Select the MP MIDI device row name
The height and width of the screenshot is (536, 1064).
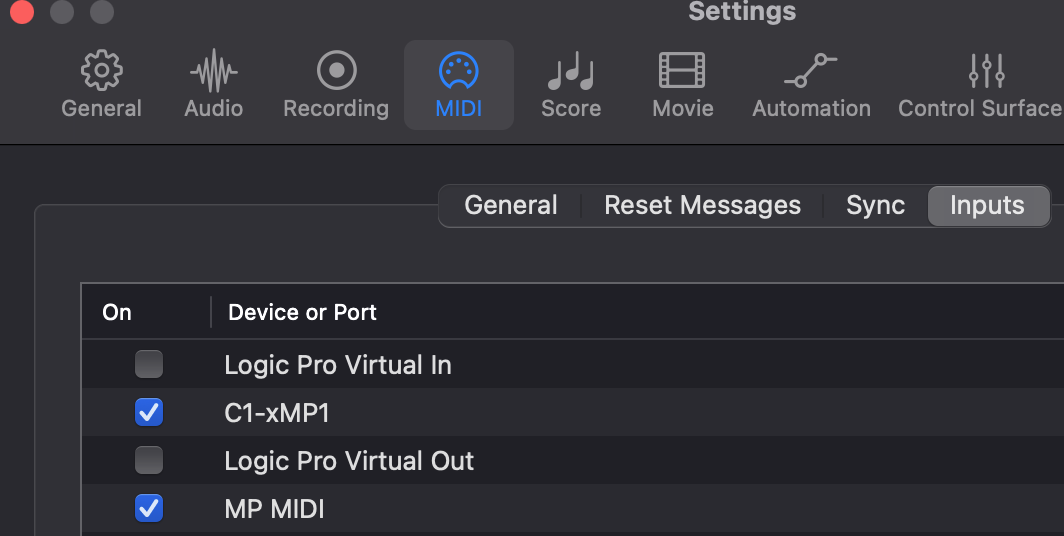[x=274, y=509]
